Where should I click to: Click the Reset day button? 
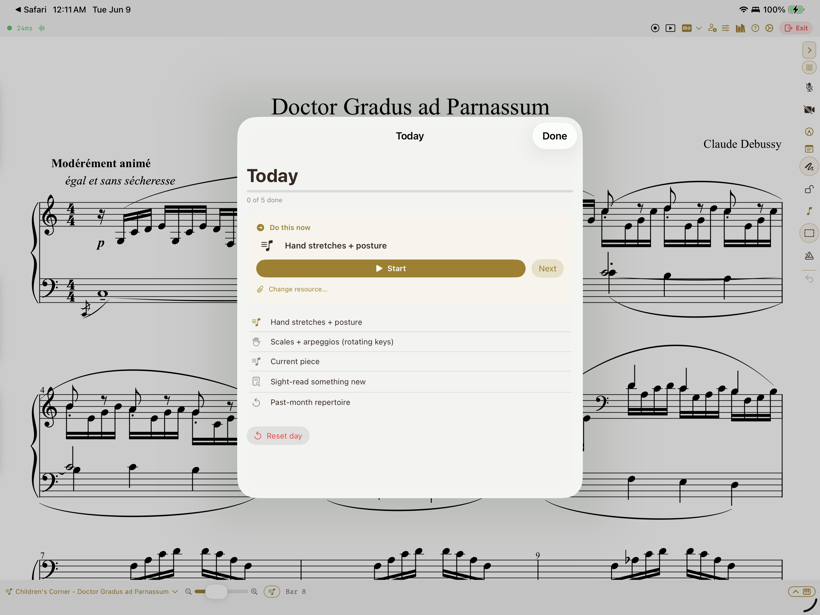tap(278, 436)
